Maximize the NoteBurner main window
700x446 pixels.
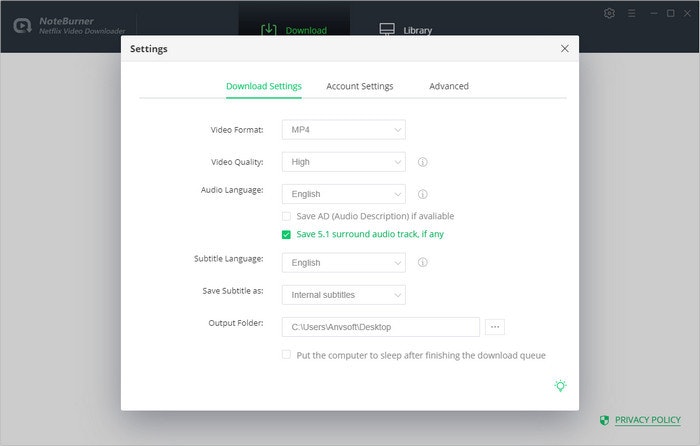point(671,13)
